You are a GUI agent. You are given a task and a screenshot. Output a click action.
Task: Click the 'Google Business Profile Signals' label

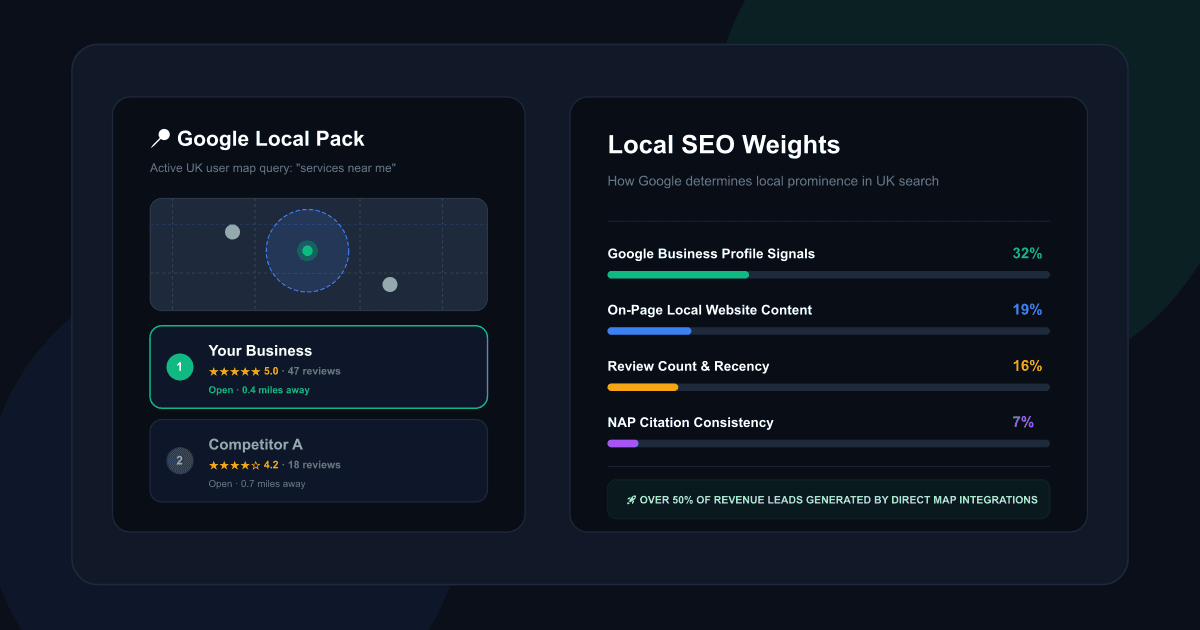pos(711,254)
